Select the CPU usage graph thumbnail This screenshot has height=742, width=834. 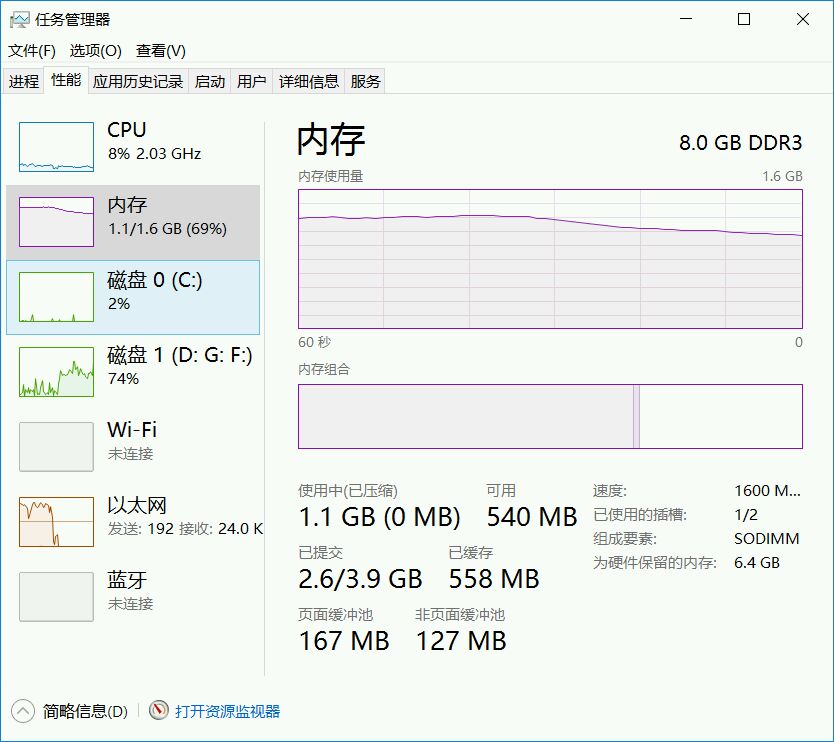(56, 147)
